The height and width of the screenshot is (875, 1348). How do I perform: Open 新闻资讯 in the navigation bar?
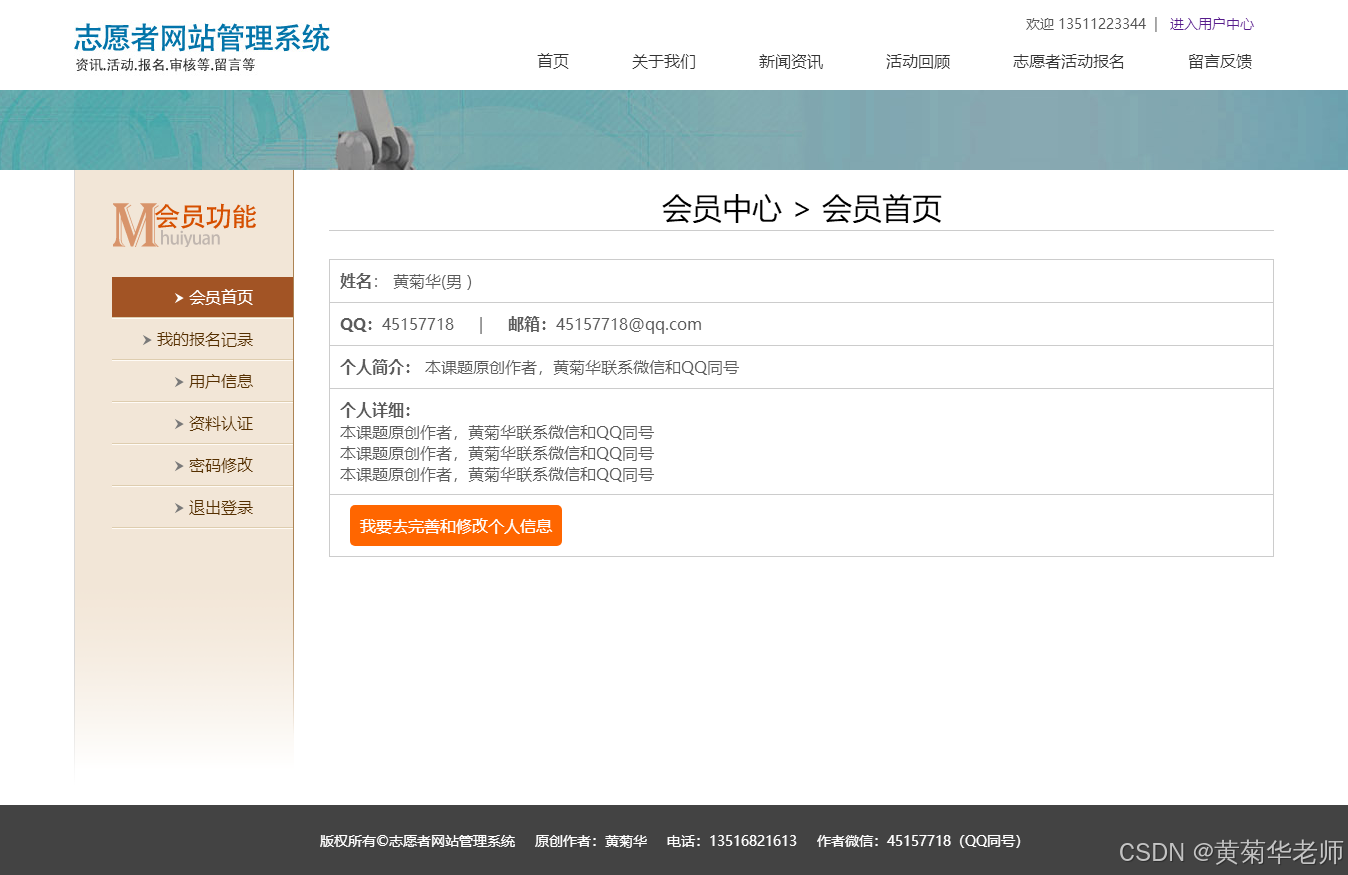(790, 62)
